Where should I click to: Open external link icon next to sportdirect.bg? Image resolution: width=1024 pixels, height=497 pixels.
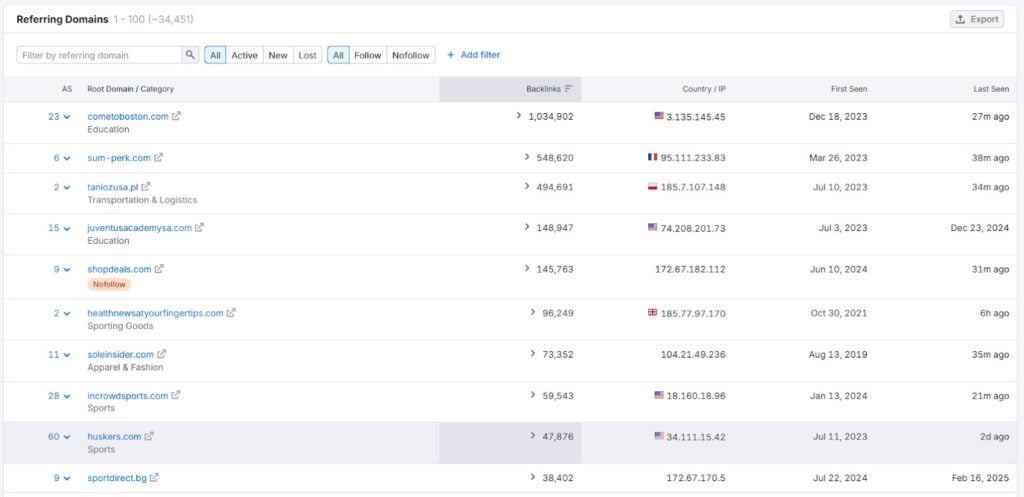[154, 477]
